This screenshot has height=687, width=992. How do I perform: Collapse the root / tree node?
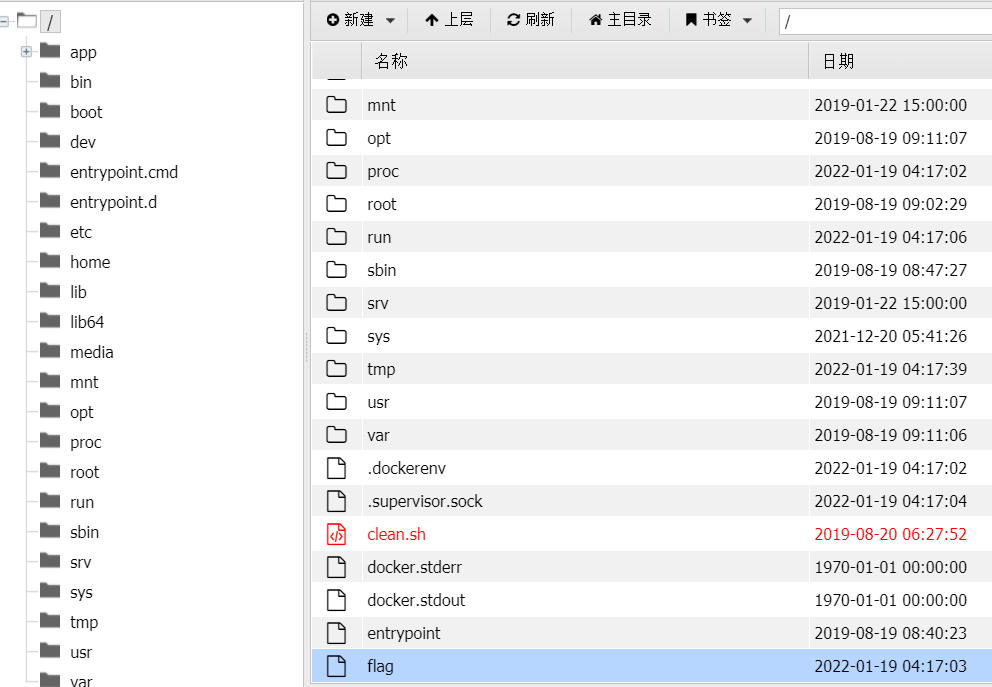[x=4, y=22]
